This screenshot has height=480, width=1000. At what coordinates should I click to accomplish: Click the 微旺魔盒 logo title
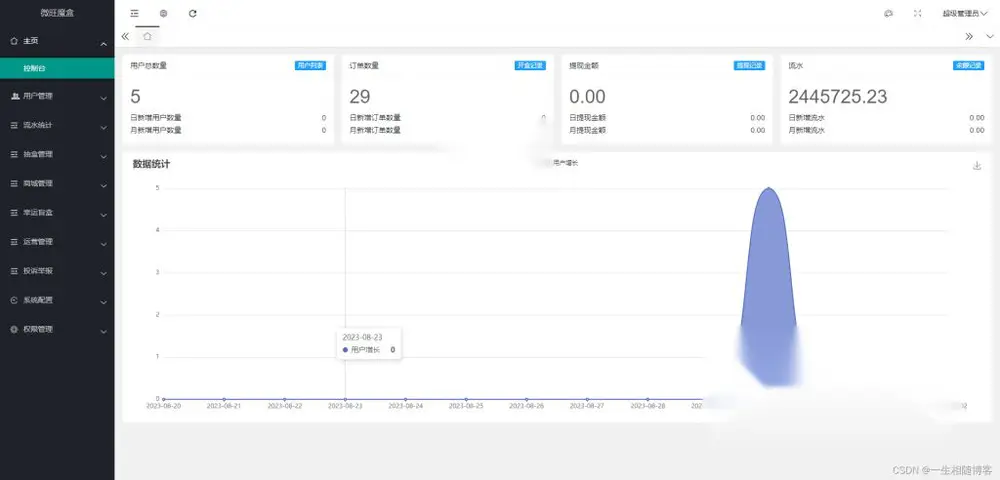point(57,13)
